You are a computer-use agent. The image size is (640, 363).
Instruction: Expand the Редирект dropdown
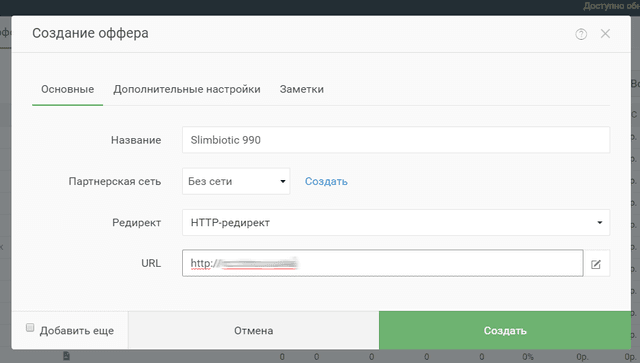point(396,223)
